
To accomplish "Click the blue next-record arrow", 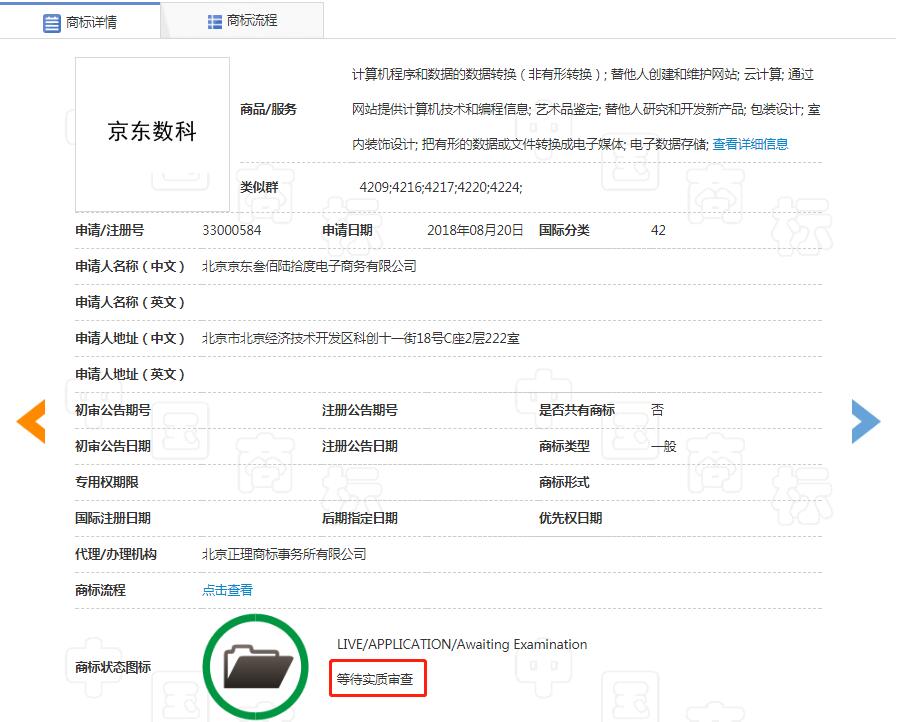I will coord(865,421).
